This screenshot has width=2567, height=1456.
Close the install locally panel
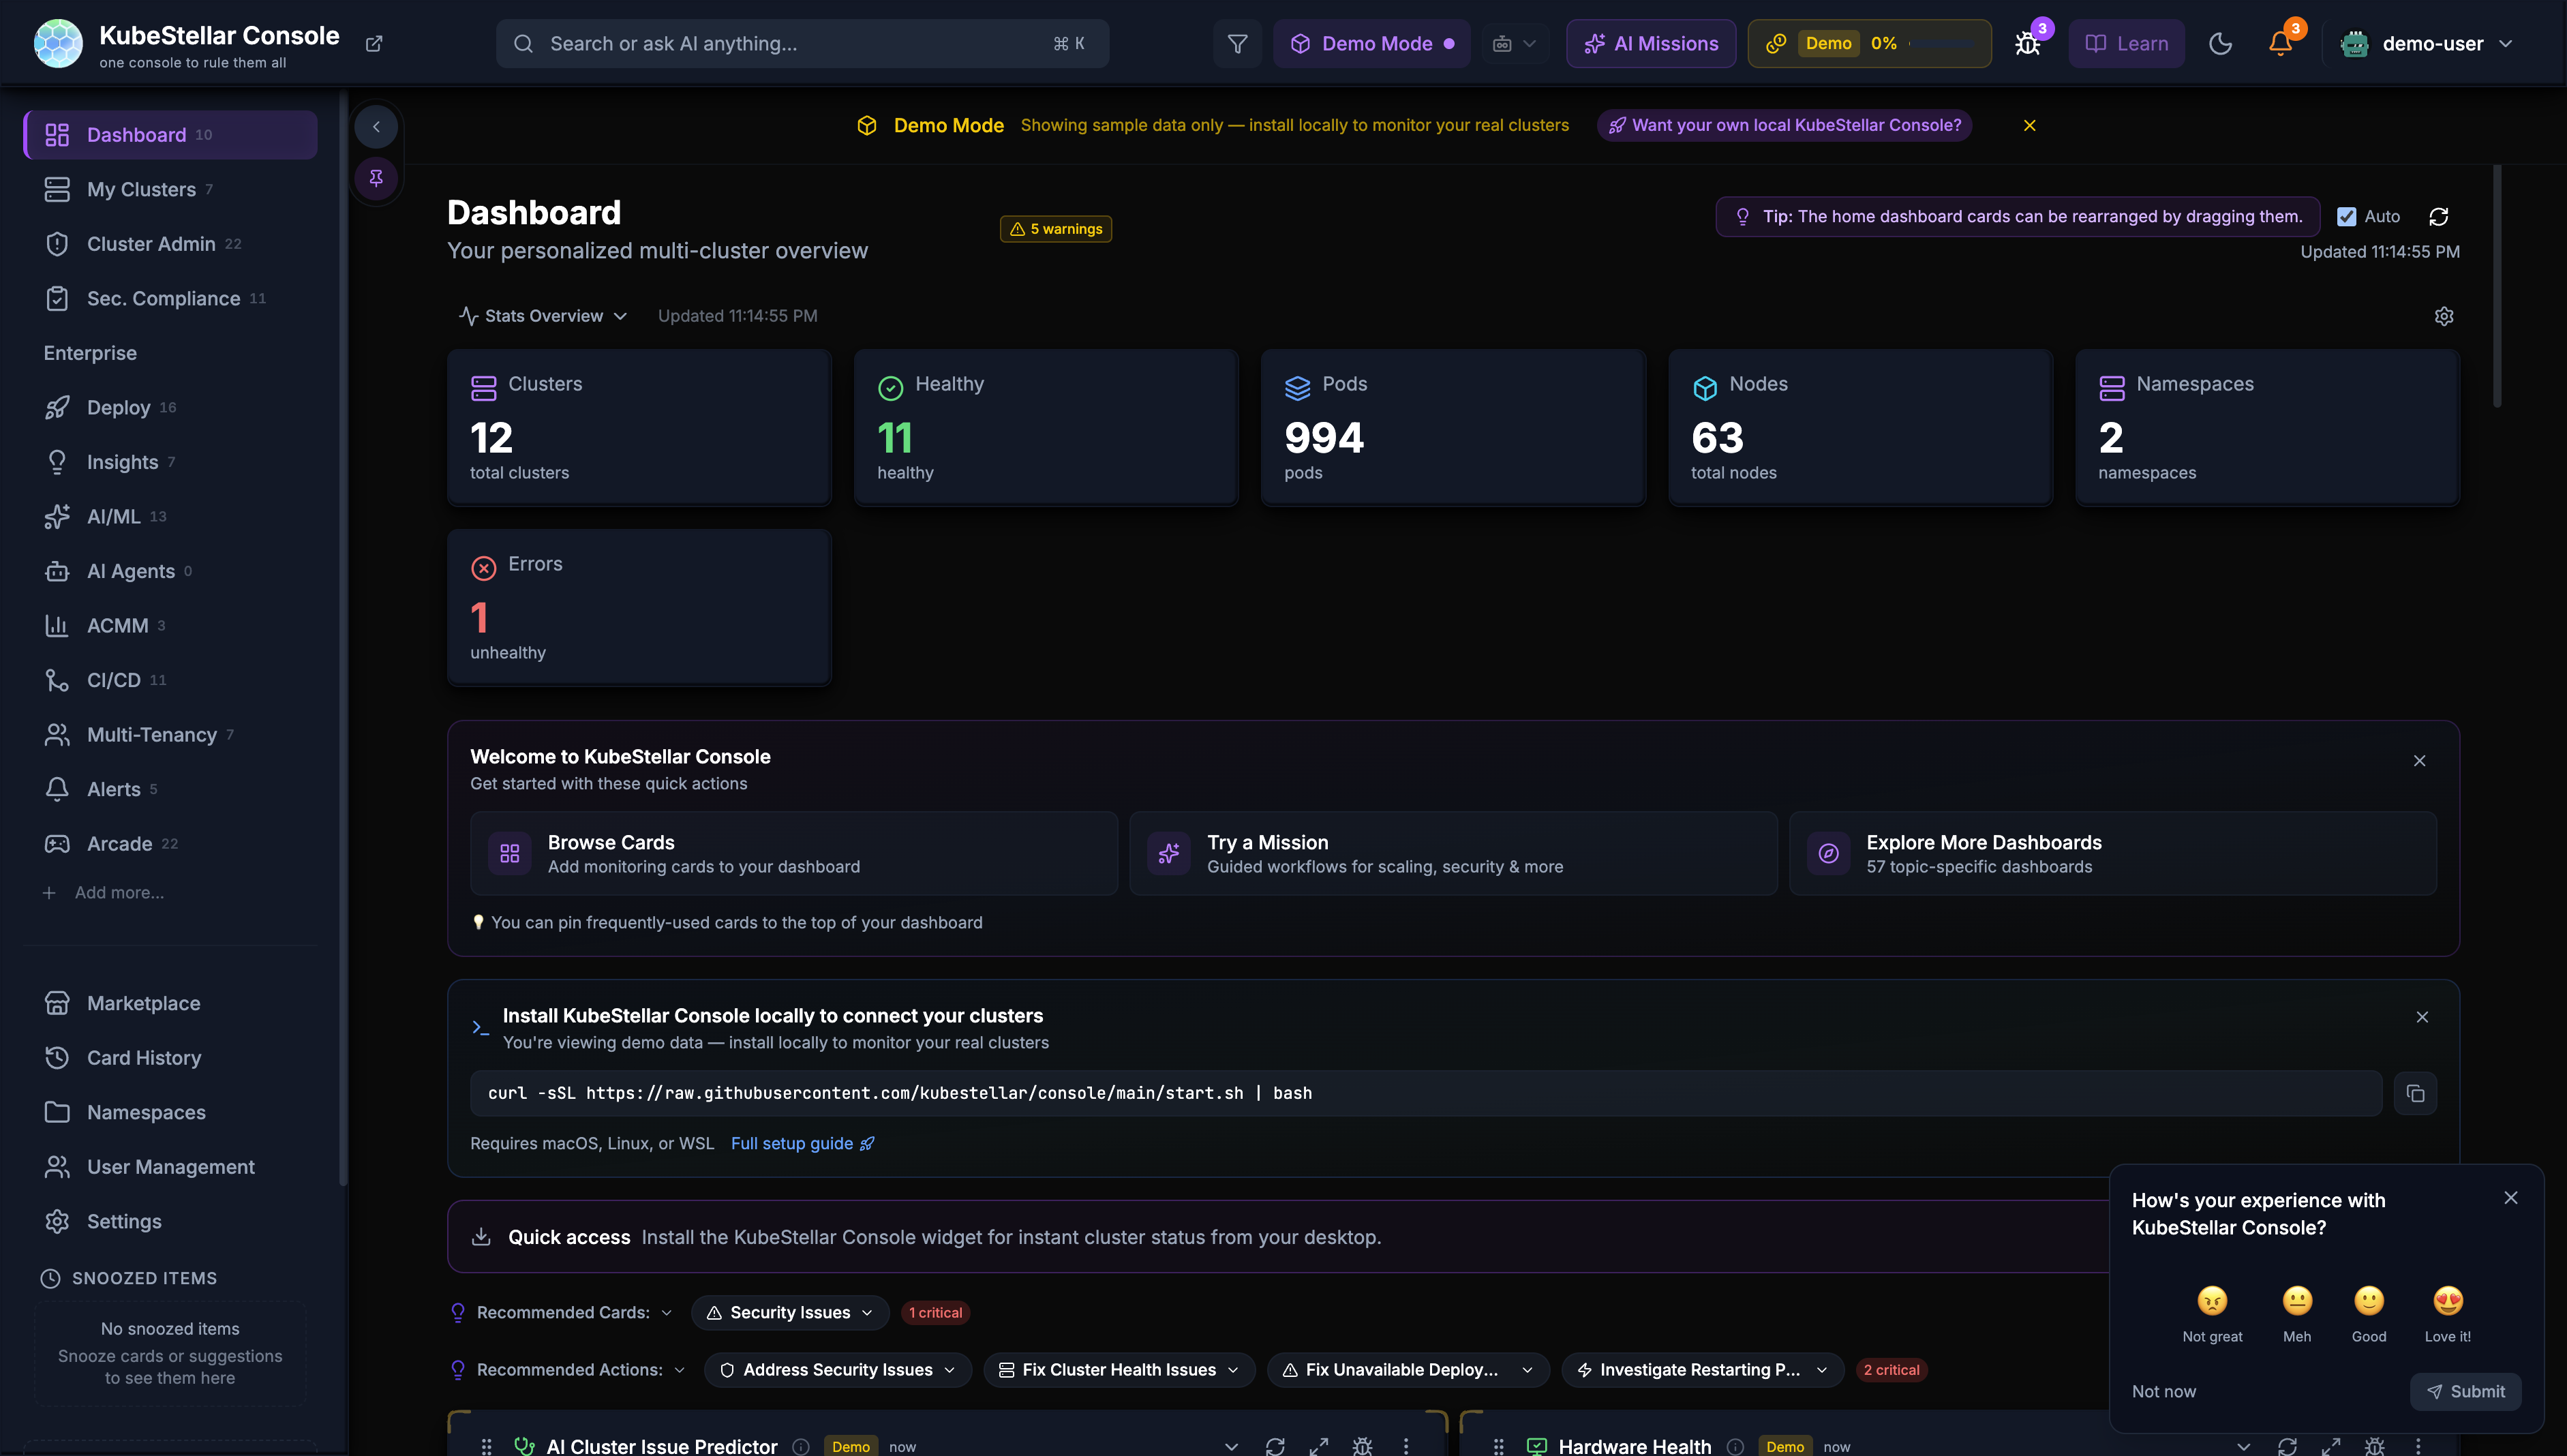coord(2421,1017)
